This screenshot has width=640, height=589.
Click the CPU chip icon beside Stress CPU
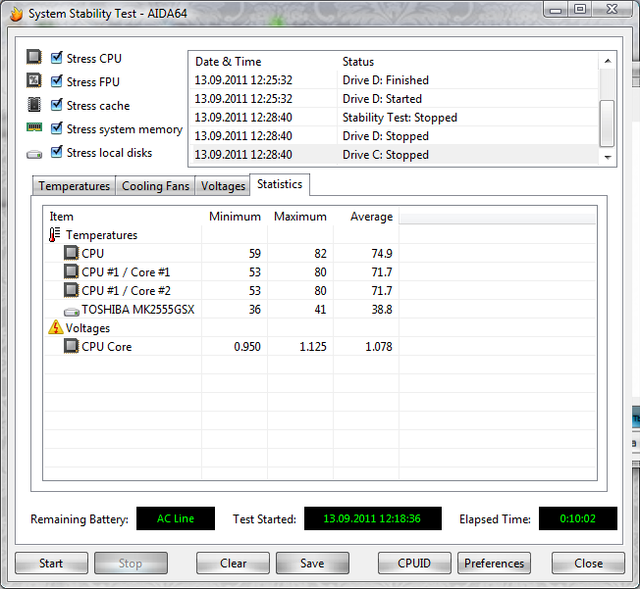coord(34,58)
